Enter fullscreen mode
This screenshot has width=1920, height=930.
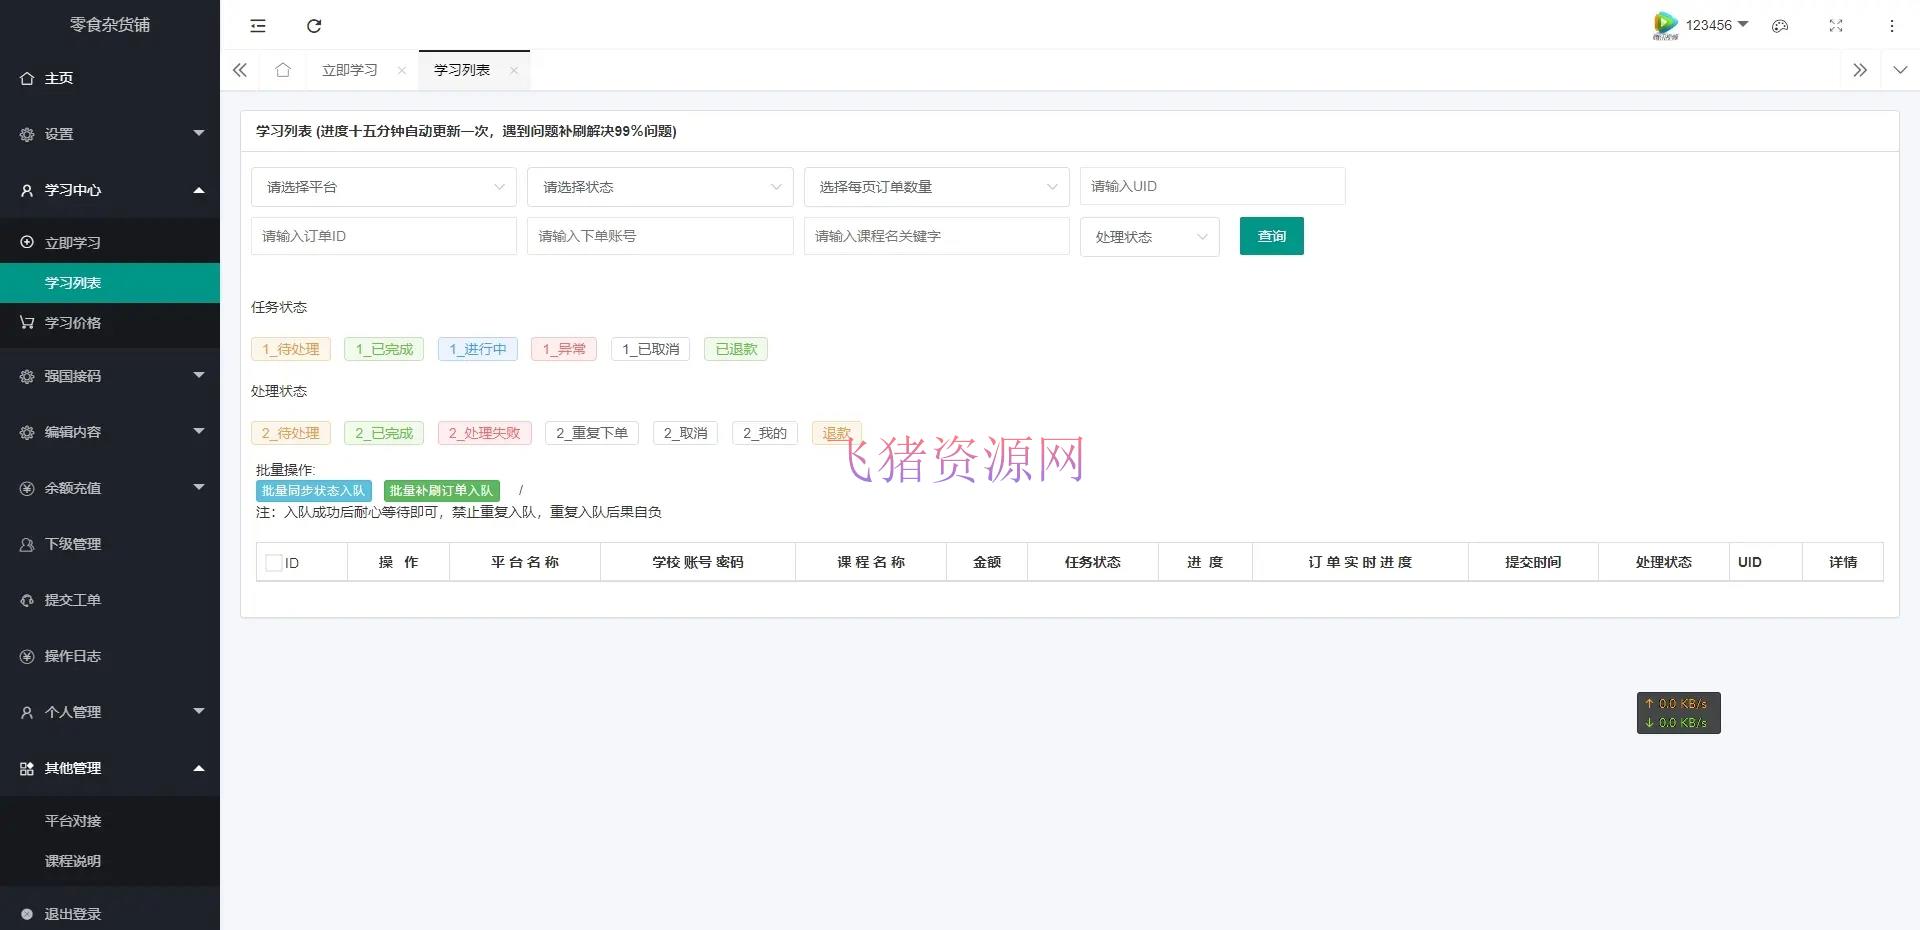(1835, 25)
